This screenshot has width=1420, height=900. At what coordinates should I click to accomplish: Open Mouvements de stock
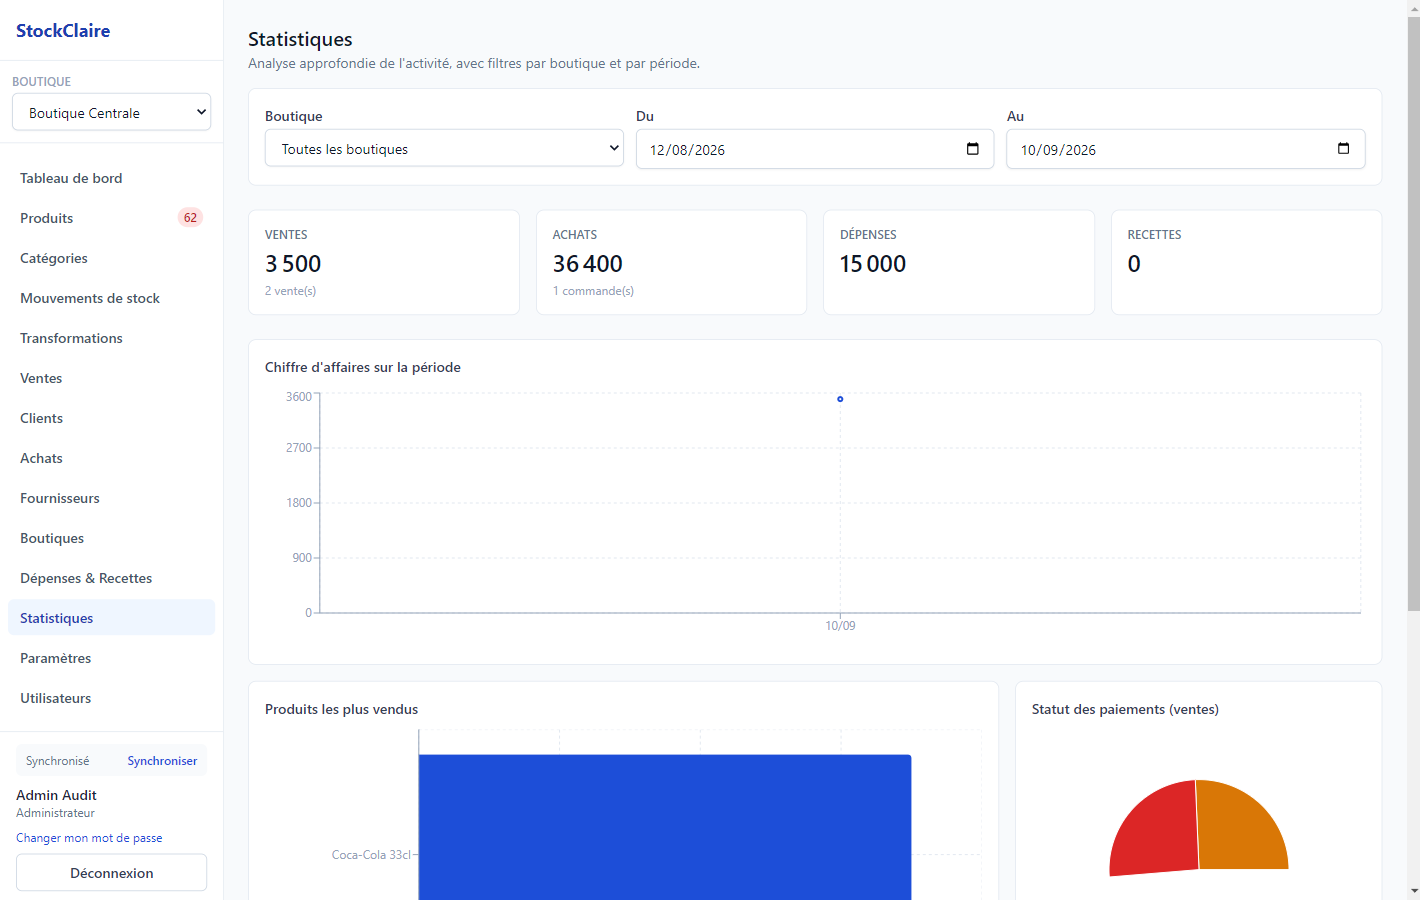point(111,298)
